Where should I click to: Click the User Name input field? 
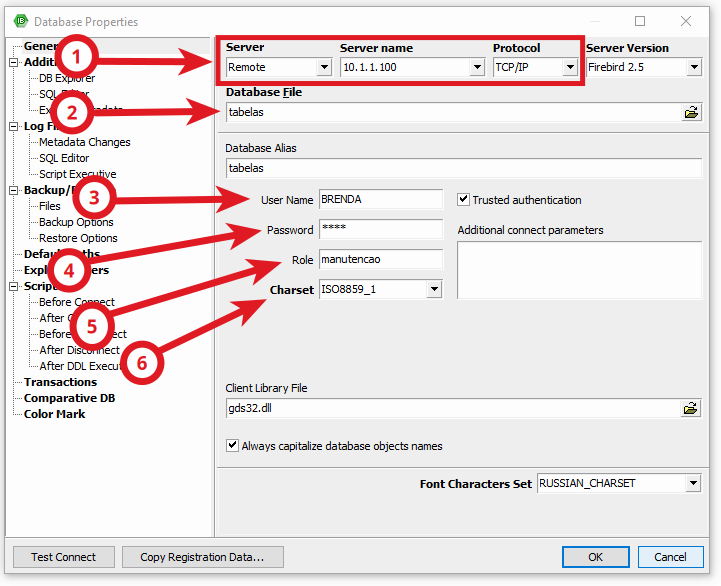(380, 200)
